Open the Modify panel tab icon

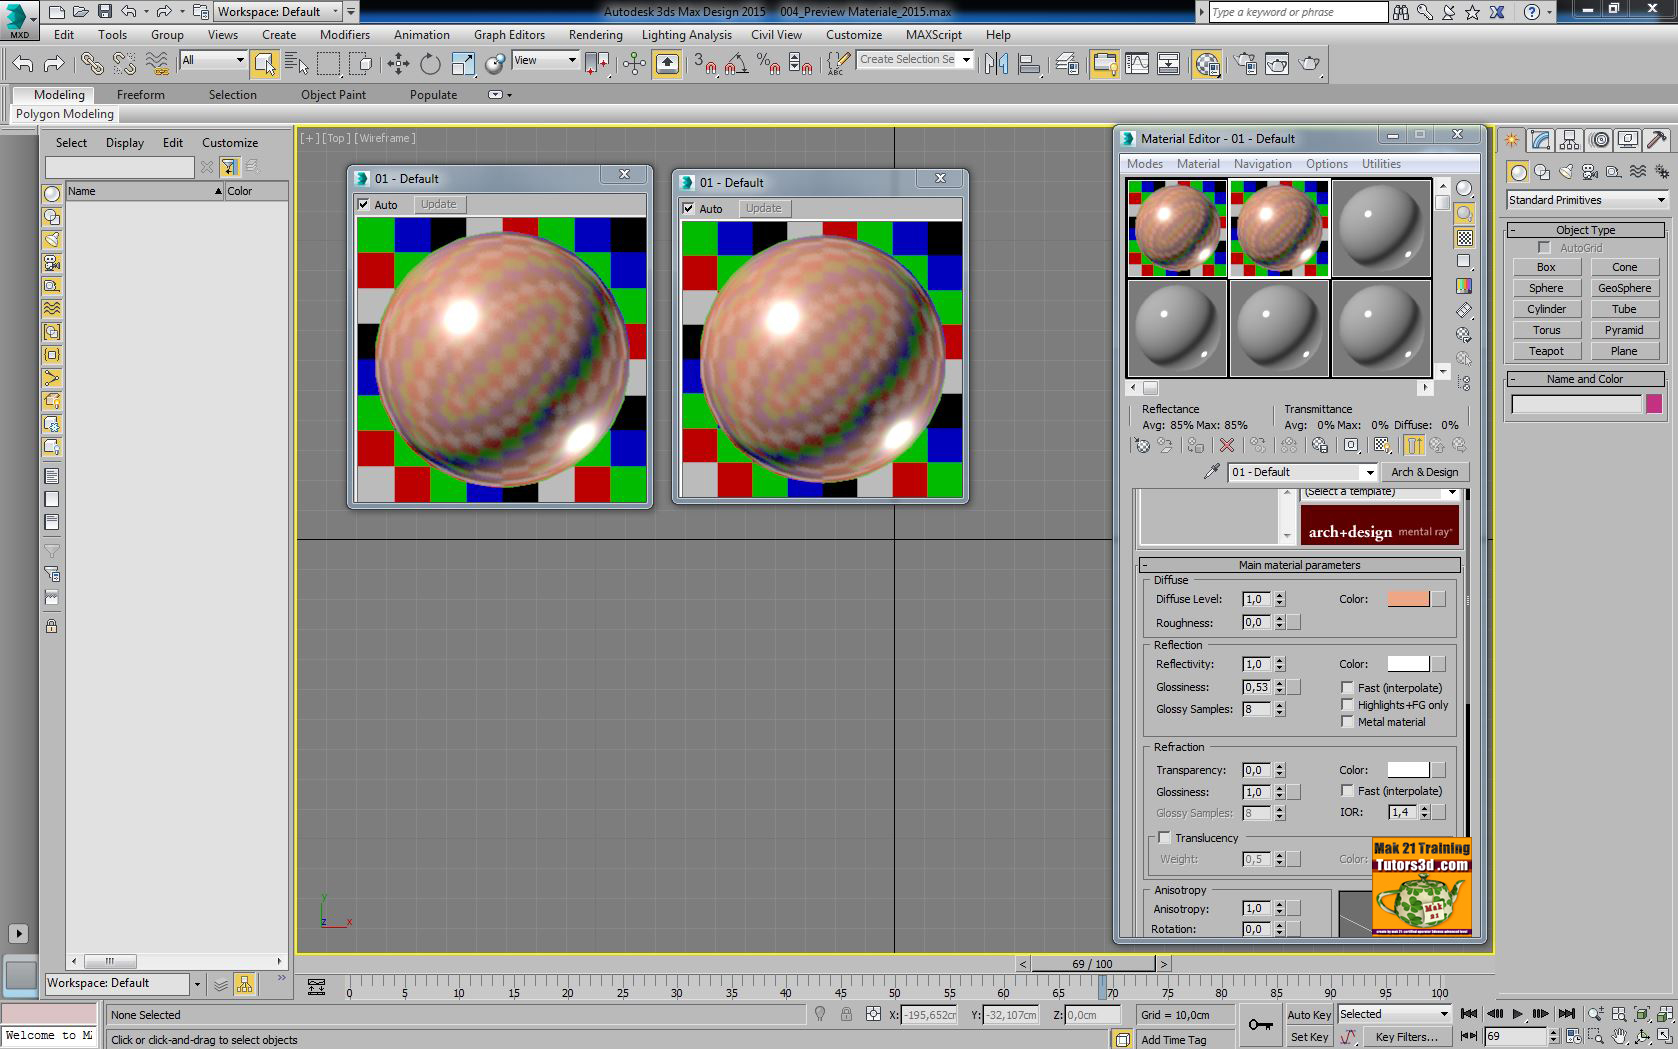(x=1540, y=140)
